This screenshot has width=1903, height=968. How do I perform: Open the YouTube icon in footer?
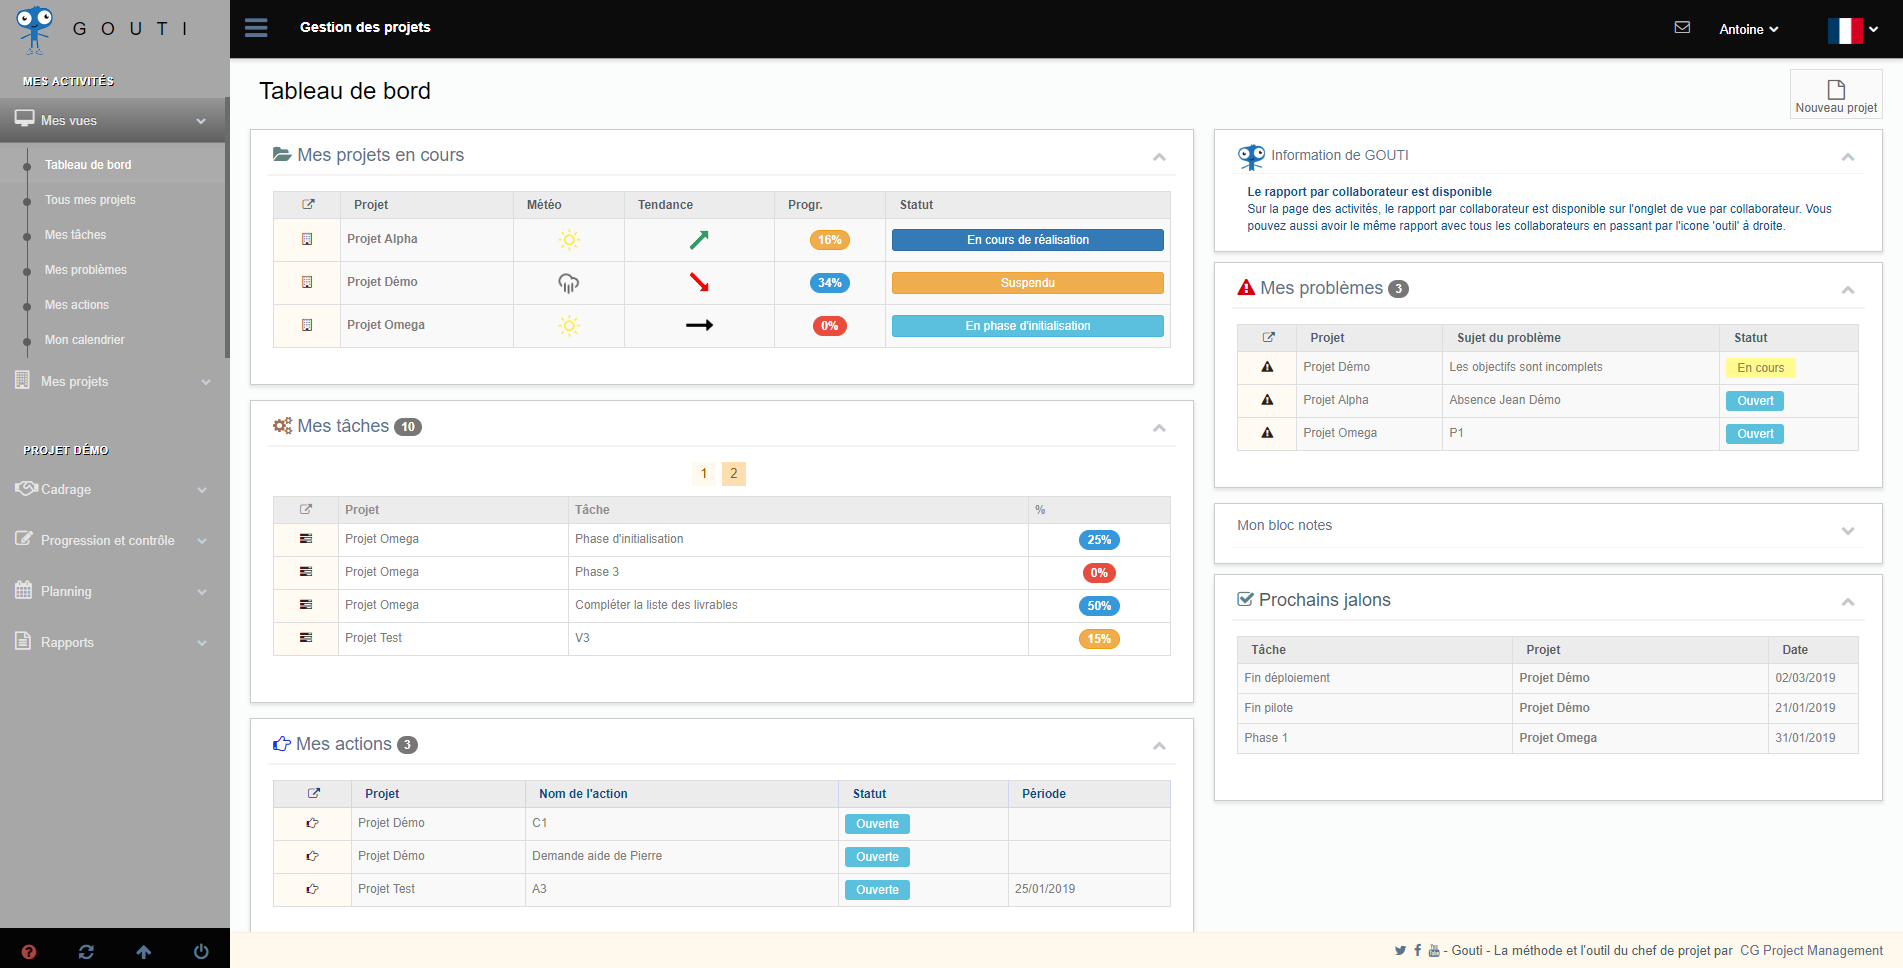pos(1434,951)
